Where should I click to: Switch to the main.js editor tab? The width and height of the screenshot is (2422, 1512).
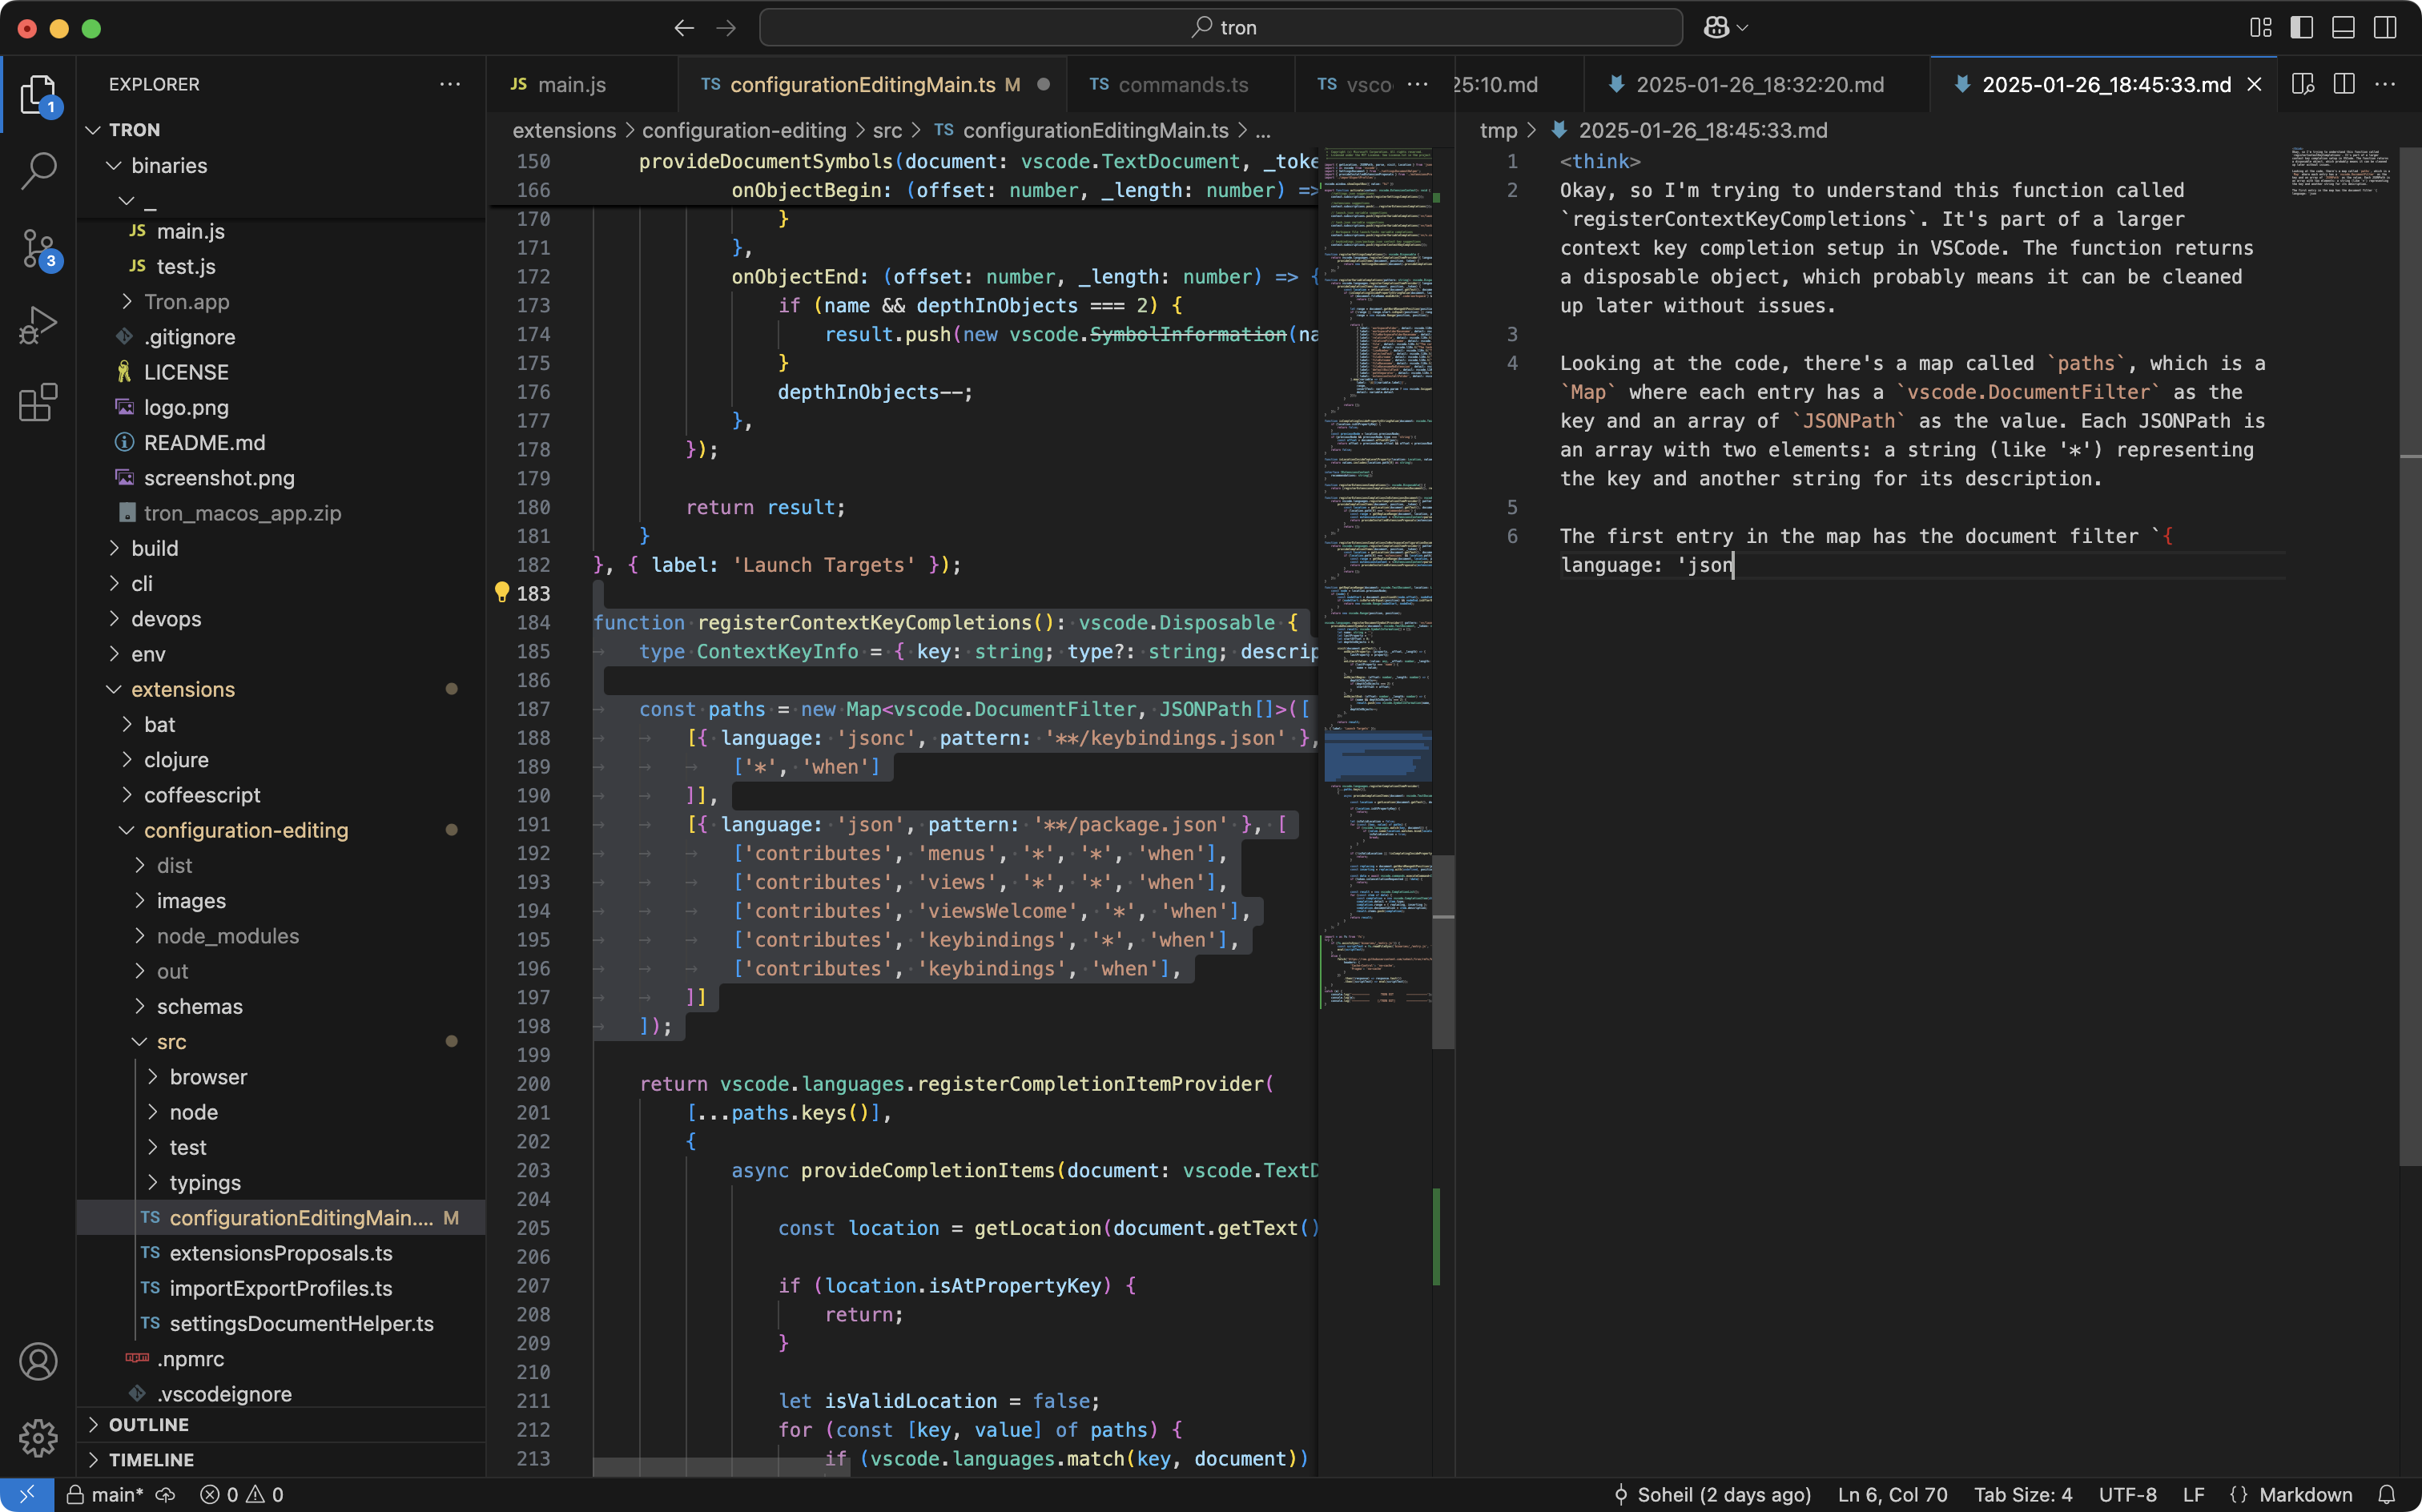click(571, 84)
